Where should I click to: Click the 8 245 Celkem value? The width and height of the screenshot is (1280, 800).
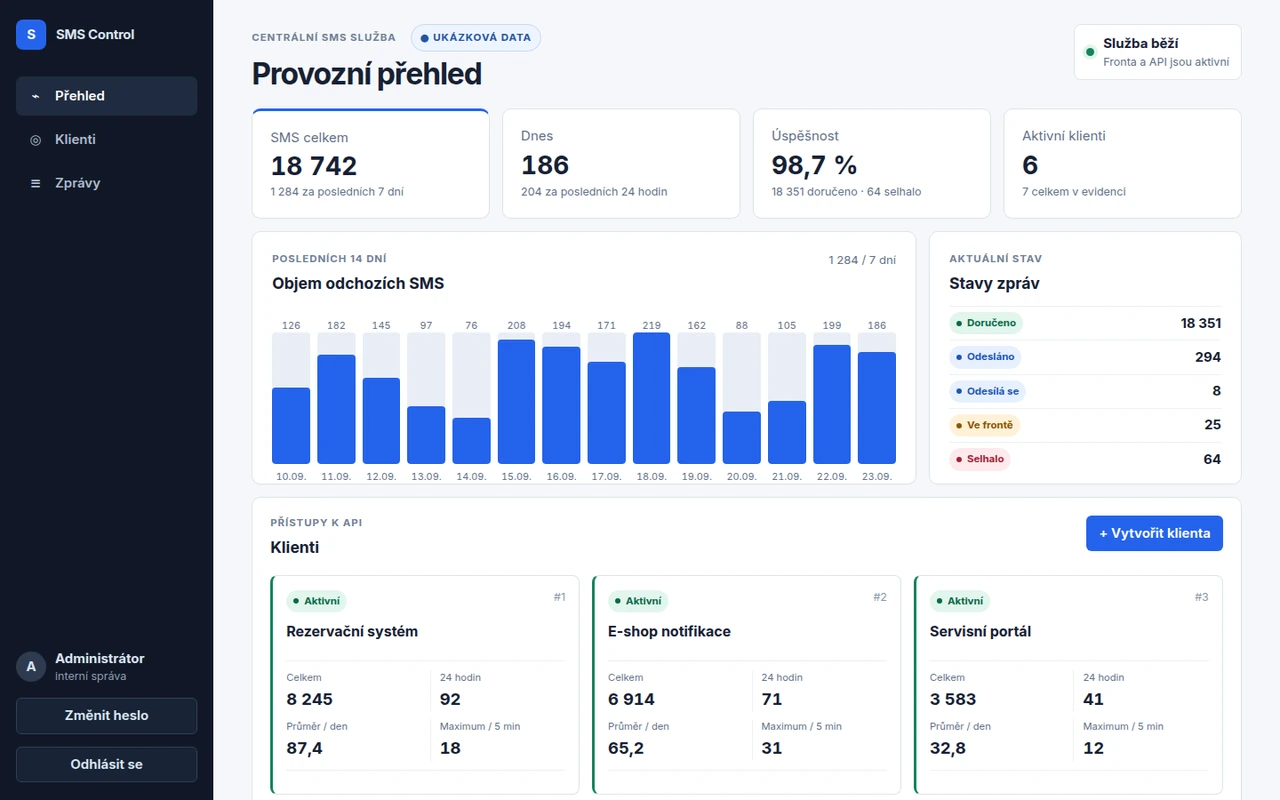click(309, 699)
